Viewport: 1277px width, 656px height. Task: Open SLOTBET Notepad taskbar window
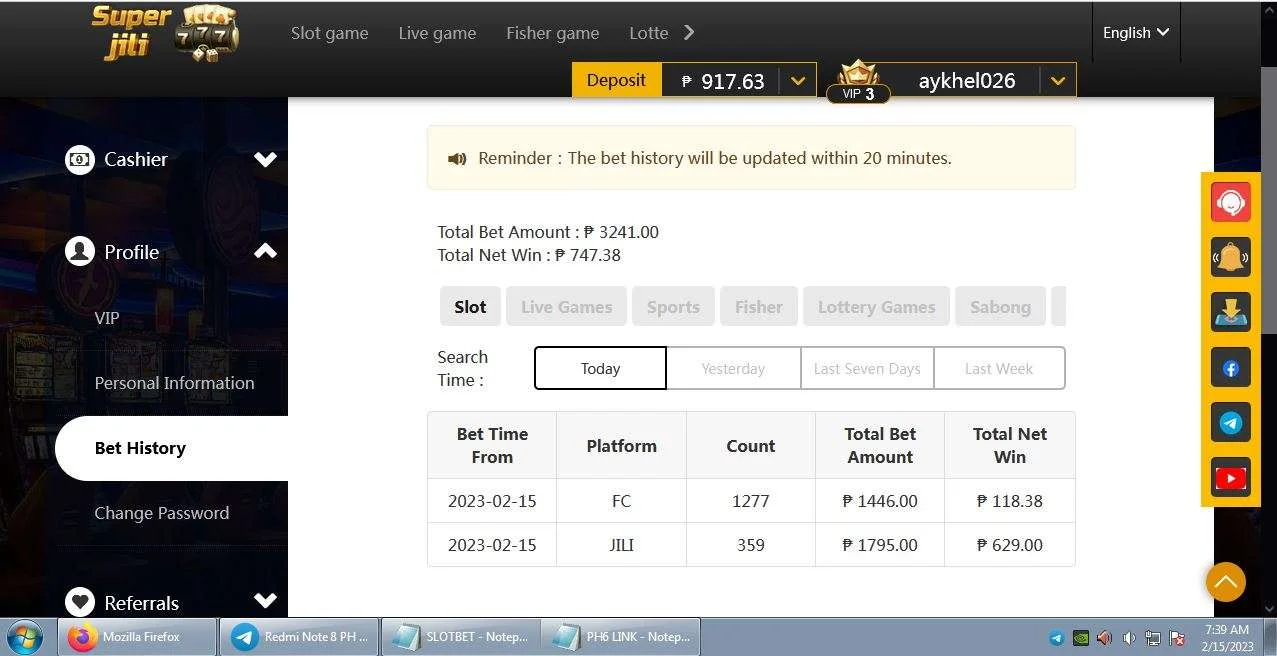pos(461,637)
